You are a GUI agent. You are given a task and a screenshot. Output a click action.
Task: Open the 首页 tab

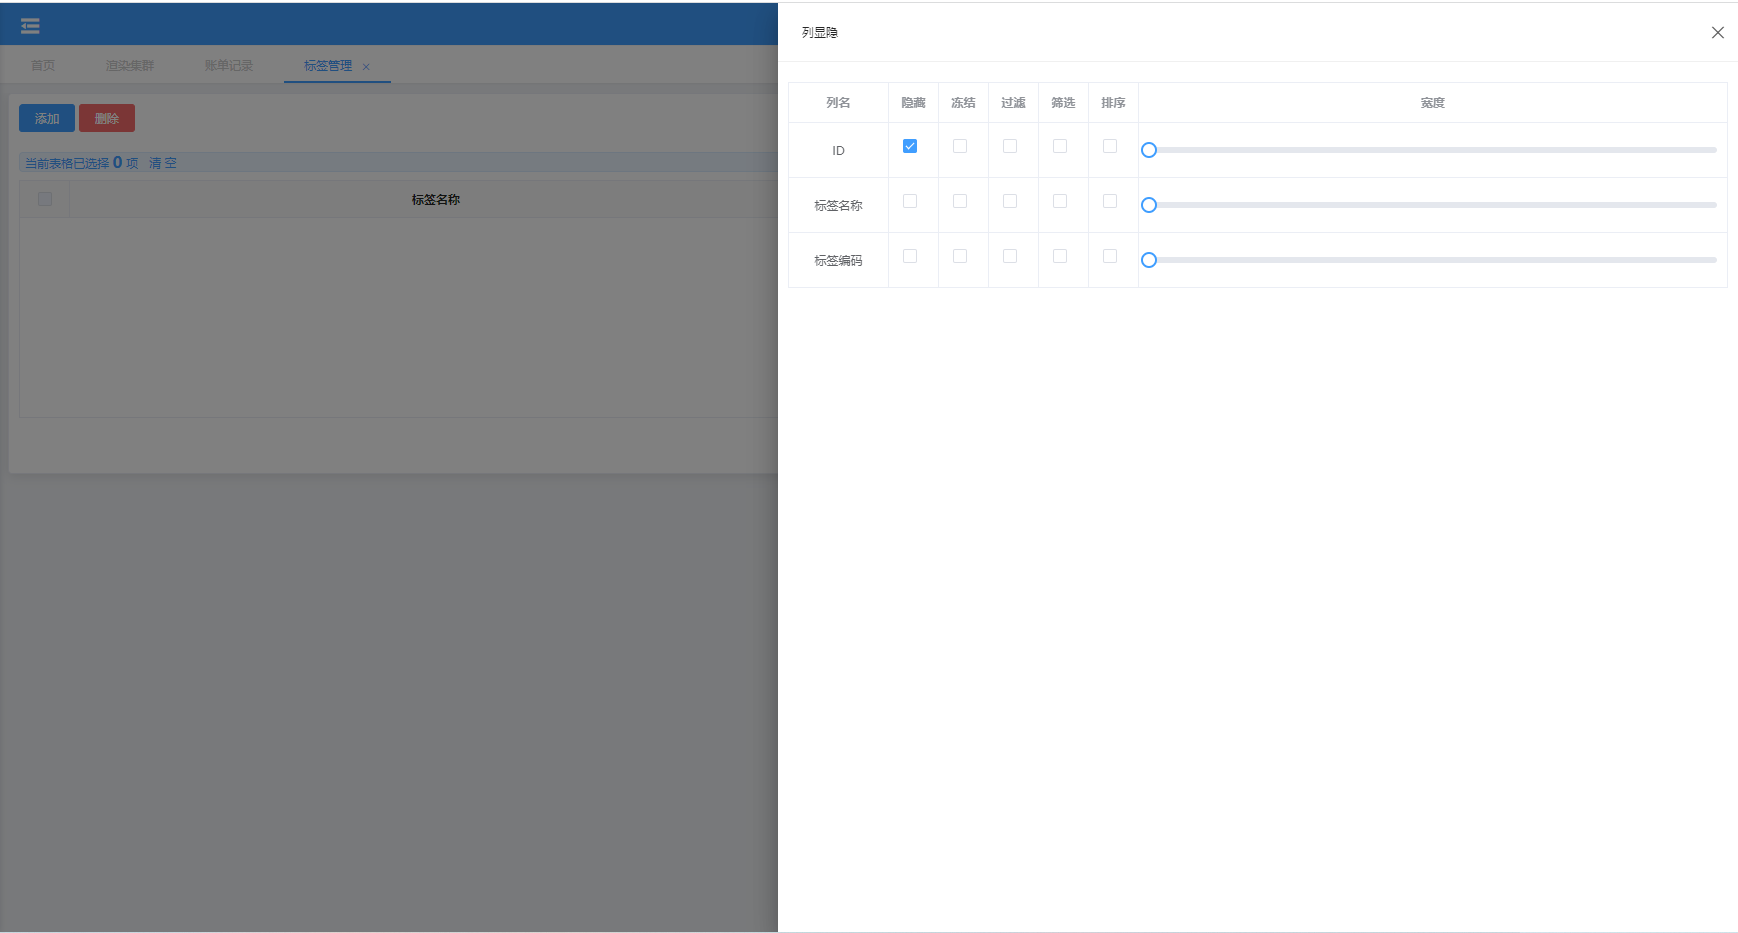[x=43, y=66]
